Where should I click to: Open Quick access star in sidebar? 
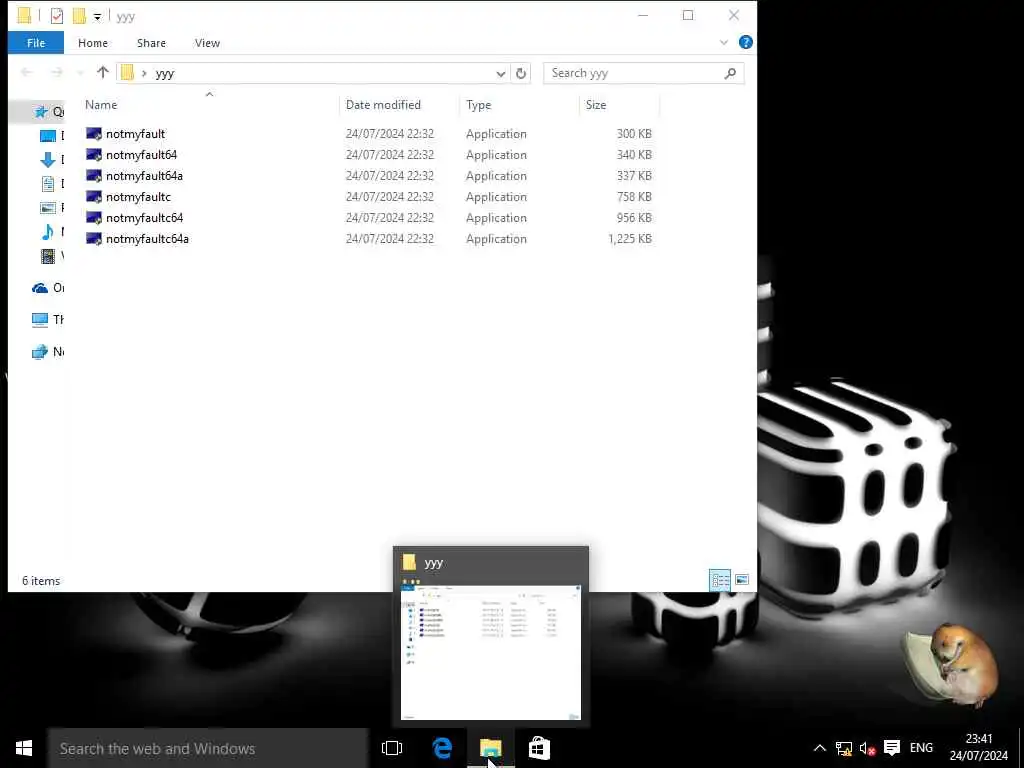[41, 112]
